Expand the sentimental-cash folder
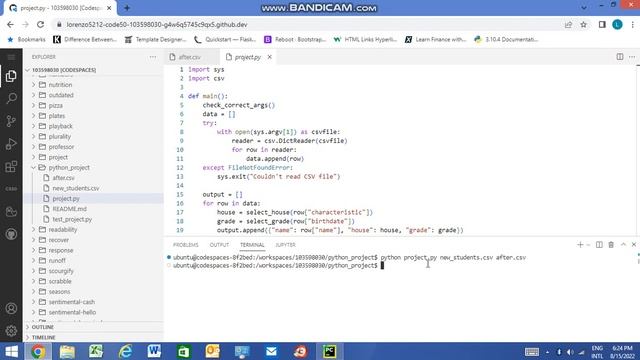 point(71,302)
